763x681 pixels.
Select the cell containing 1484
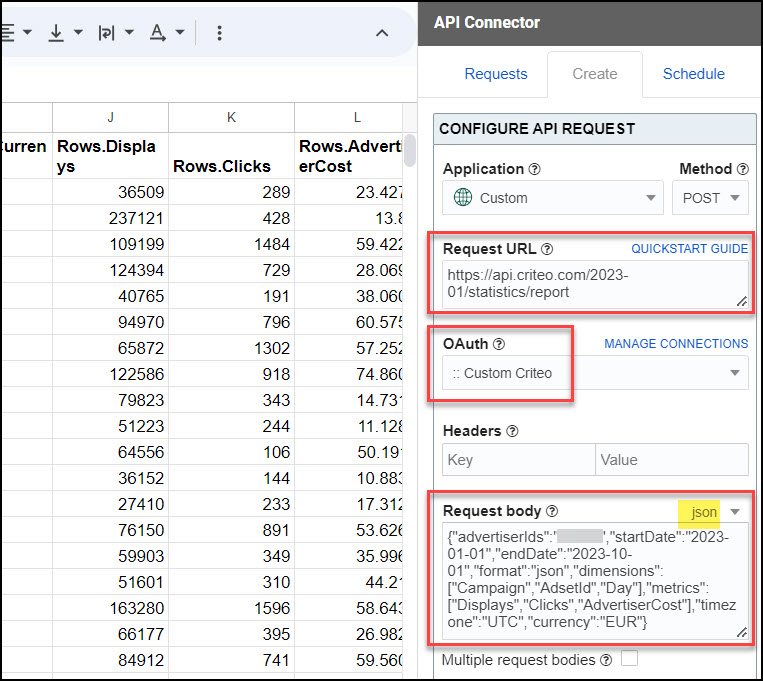click(x=231, y=244)
